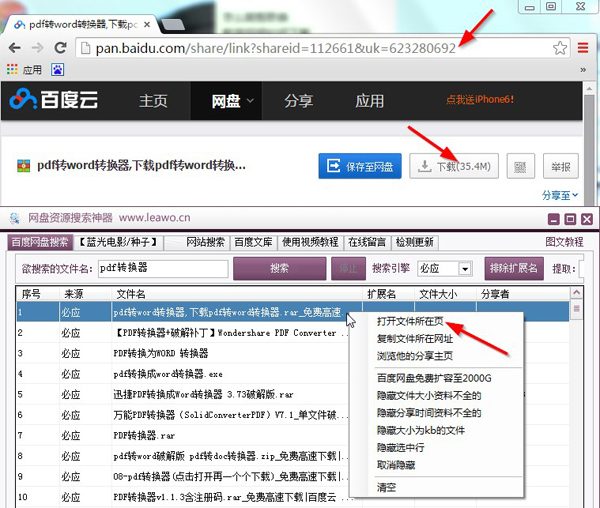Select row PDF转换器v1.1.3含注册码.rar
600x508 pixels.
pos(182,497)
